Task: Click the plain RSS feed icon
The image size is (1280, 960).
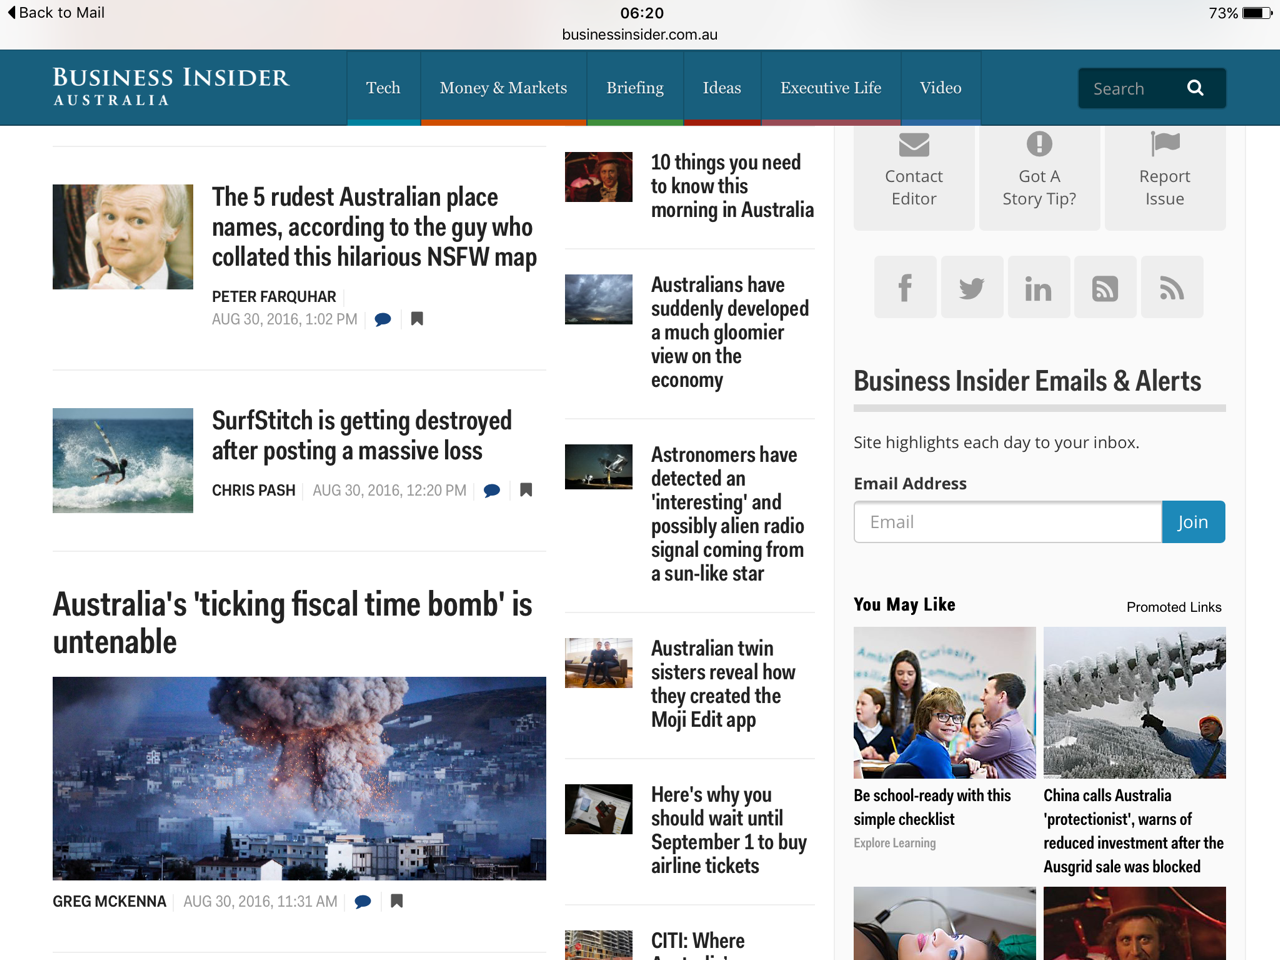Action: tap(1172, 288)
